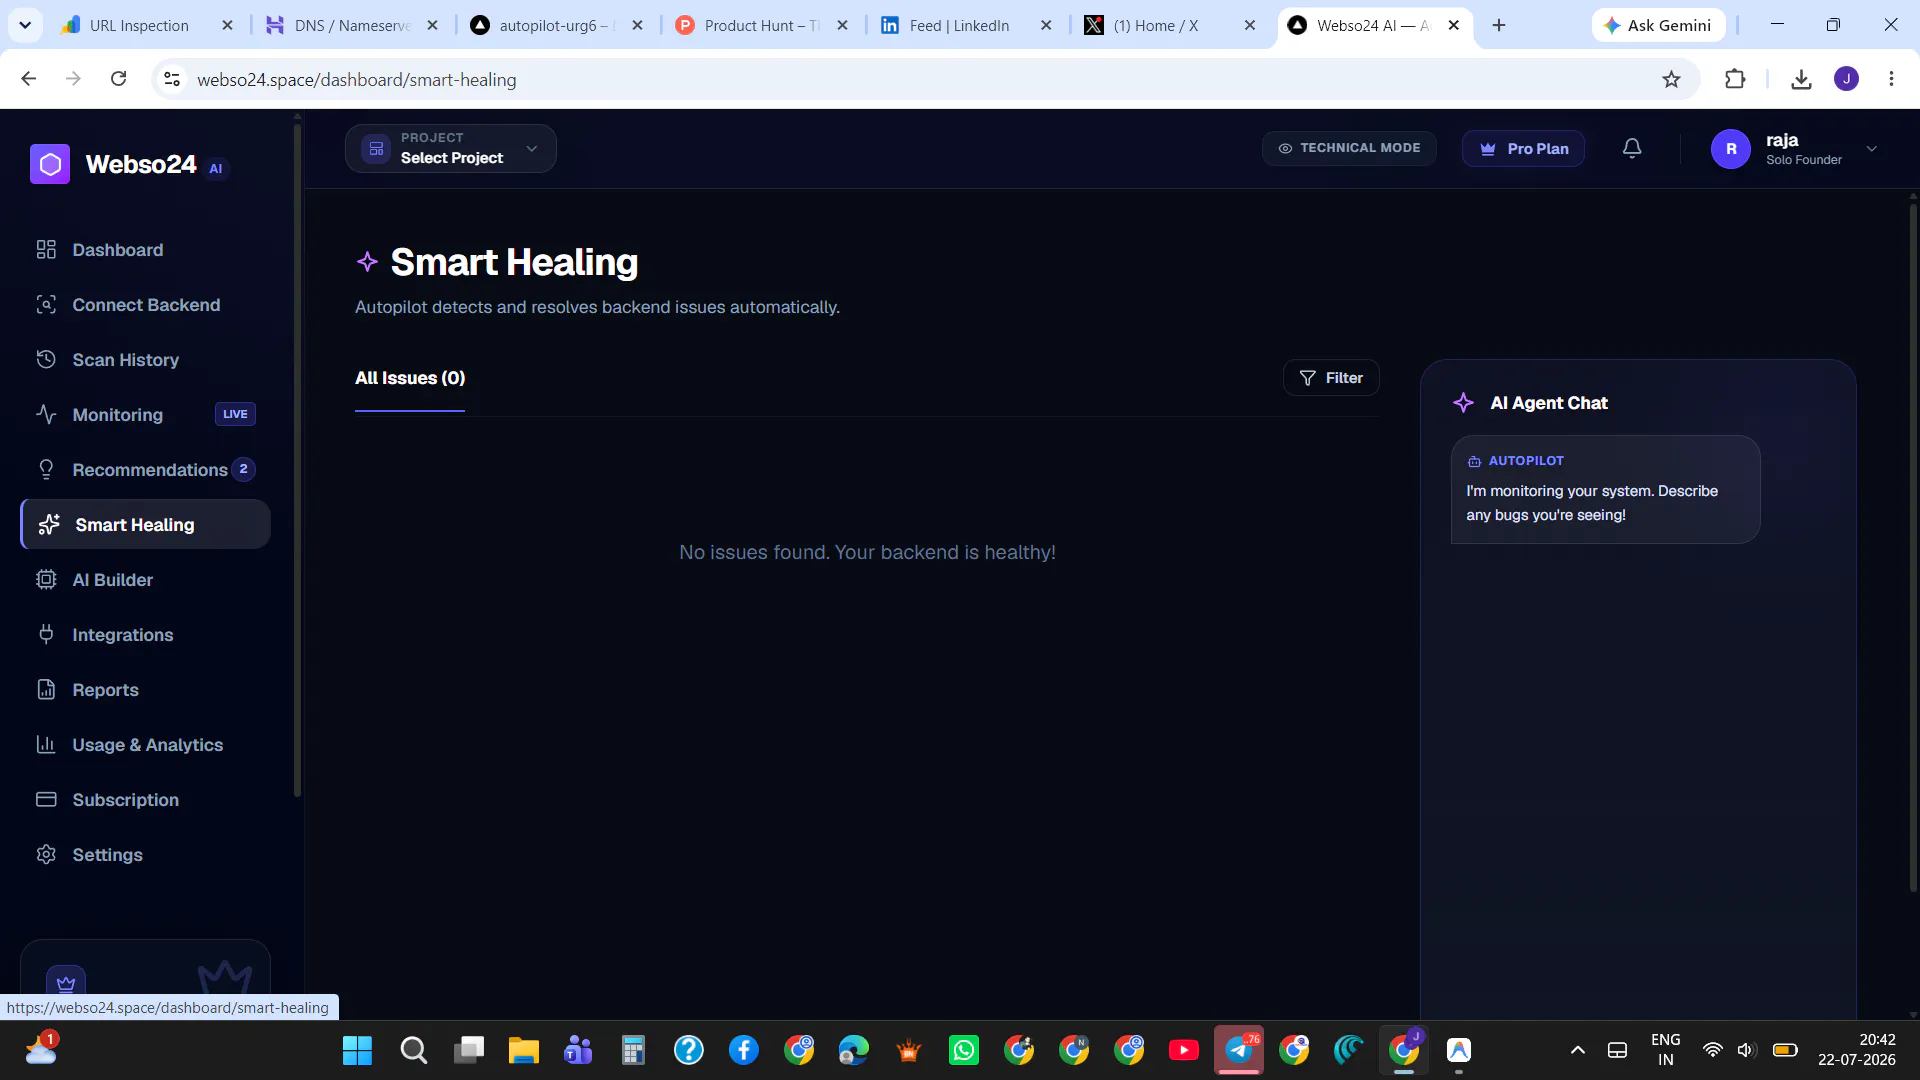Viewport: 1920px width, 1080px height.
Task: Click the Reports document icon
Action: [x=46, y=689]
